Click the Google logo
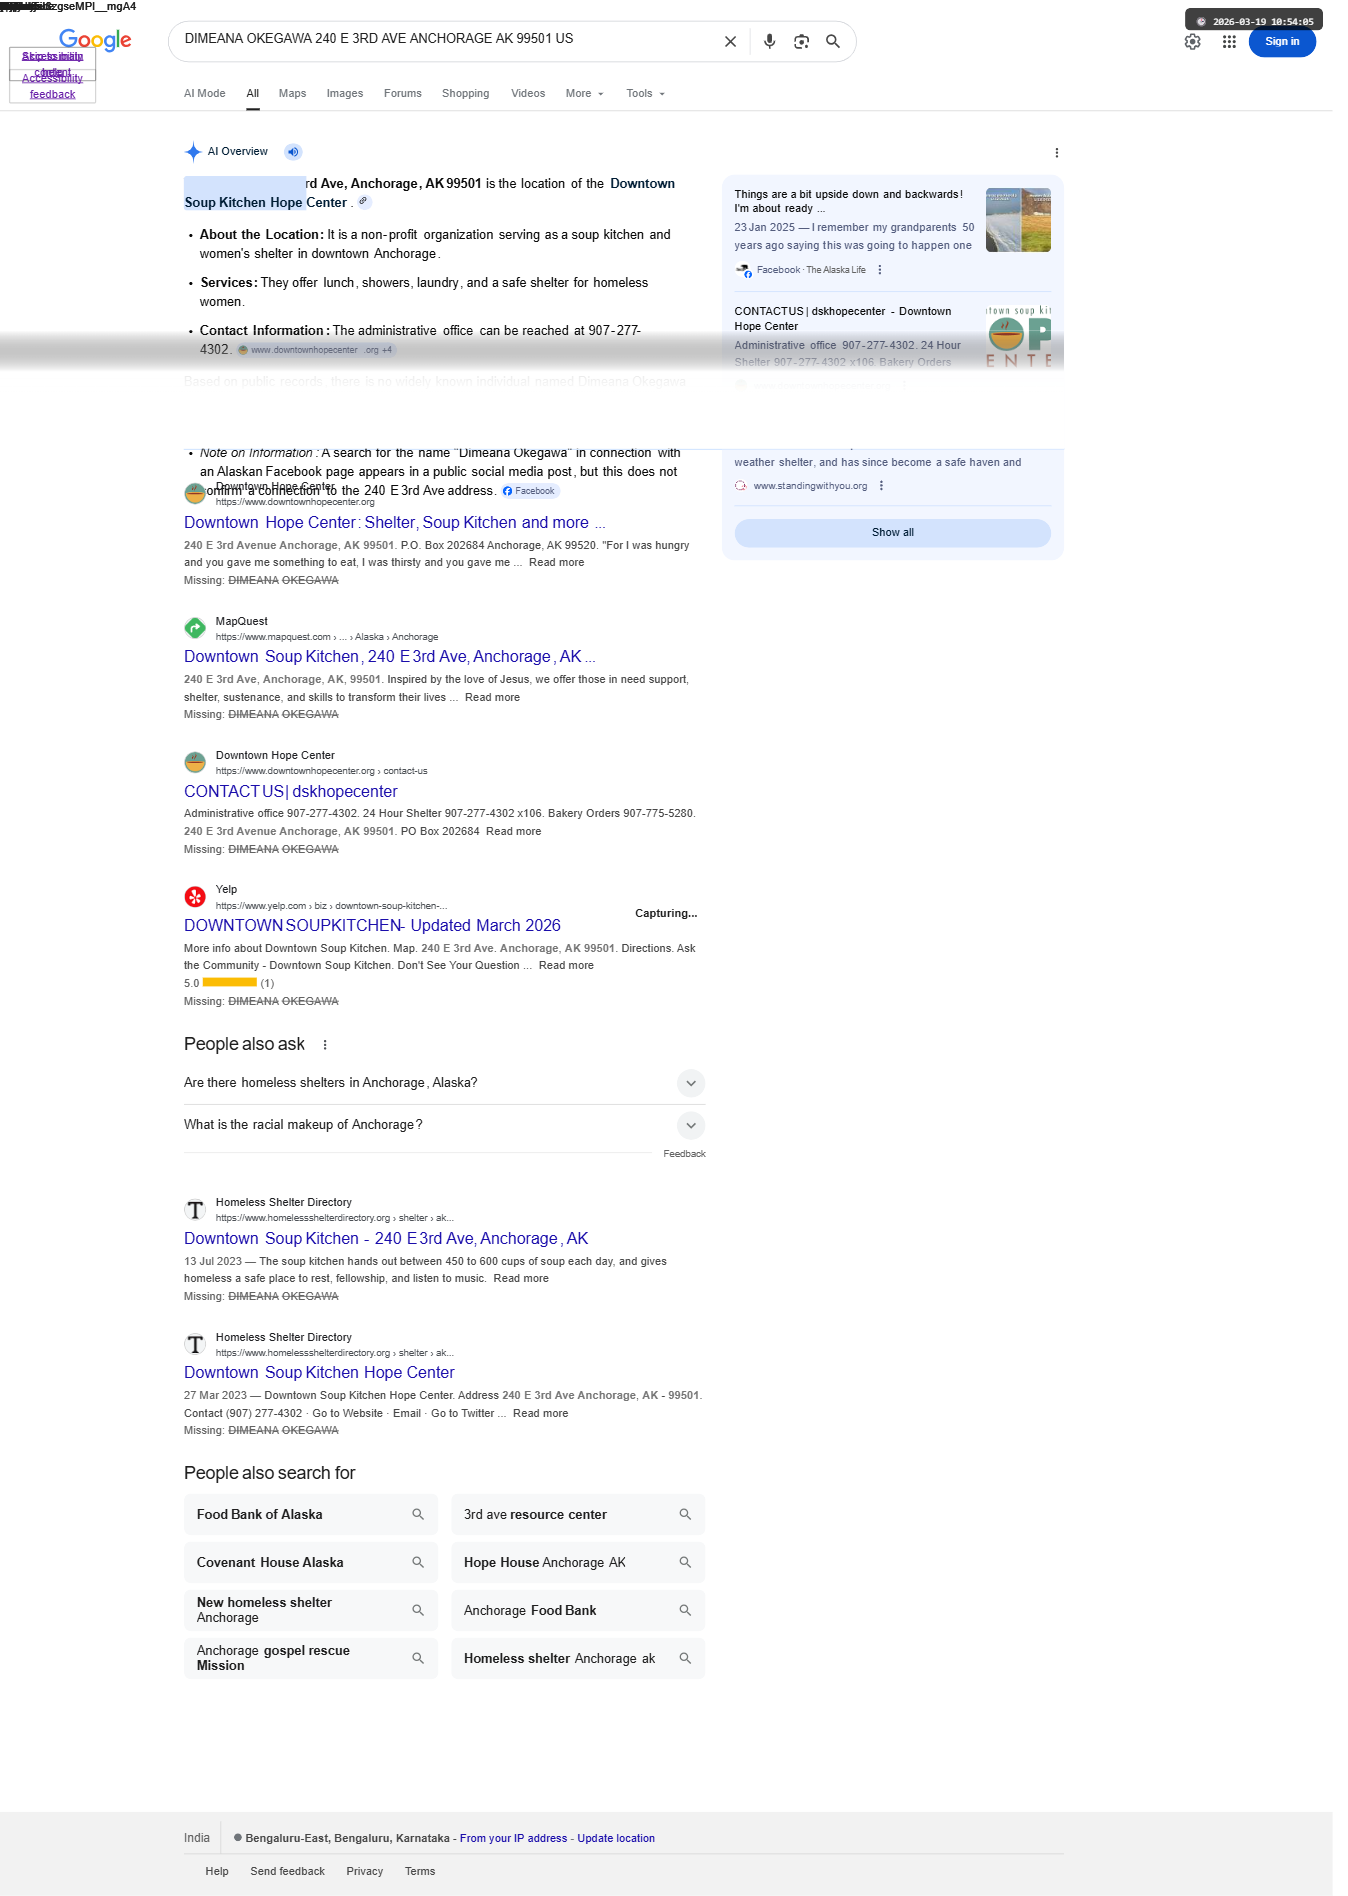The width and height of the screenshot is (1348, 1896). pyautogui.click(x=95, y=40)
